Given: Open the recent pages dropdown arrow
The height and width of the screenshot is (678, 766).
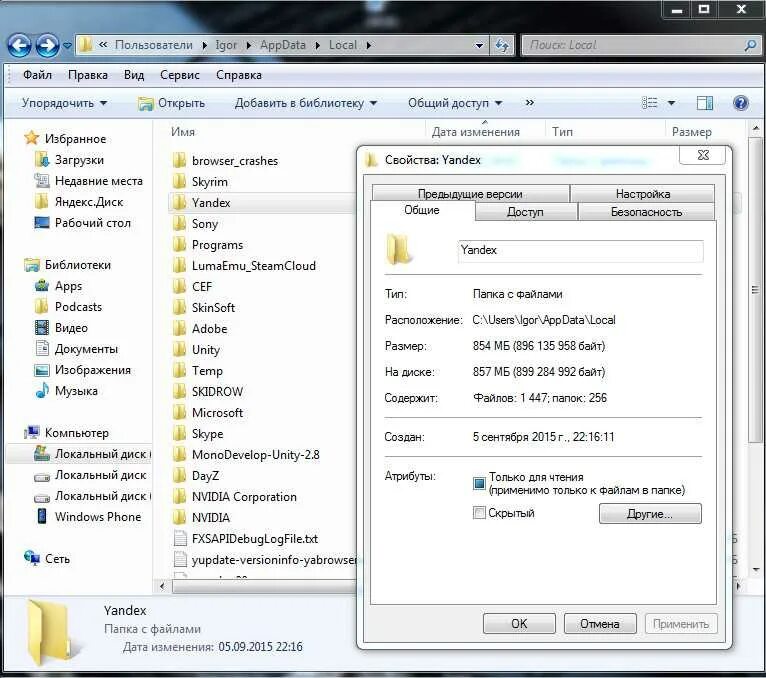Looking at the screenshot, I should pos(67,46).
